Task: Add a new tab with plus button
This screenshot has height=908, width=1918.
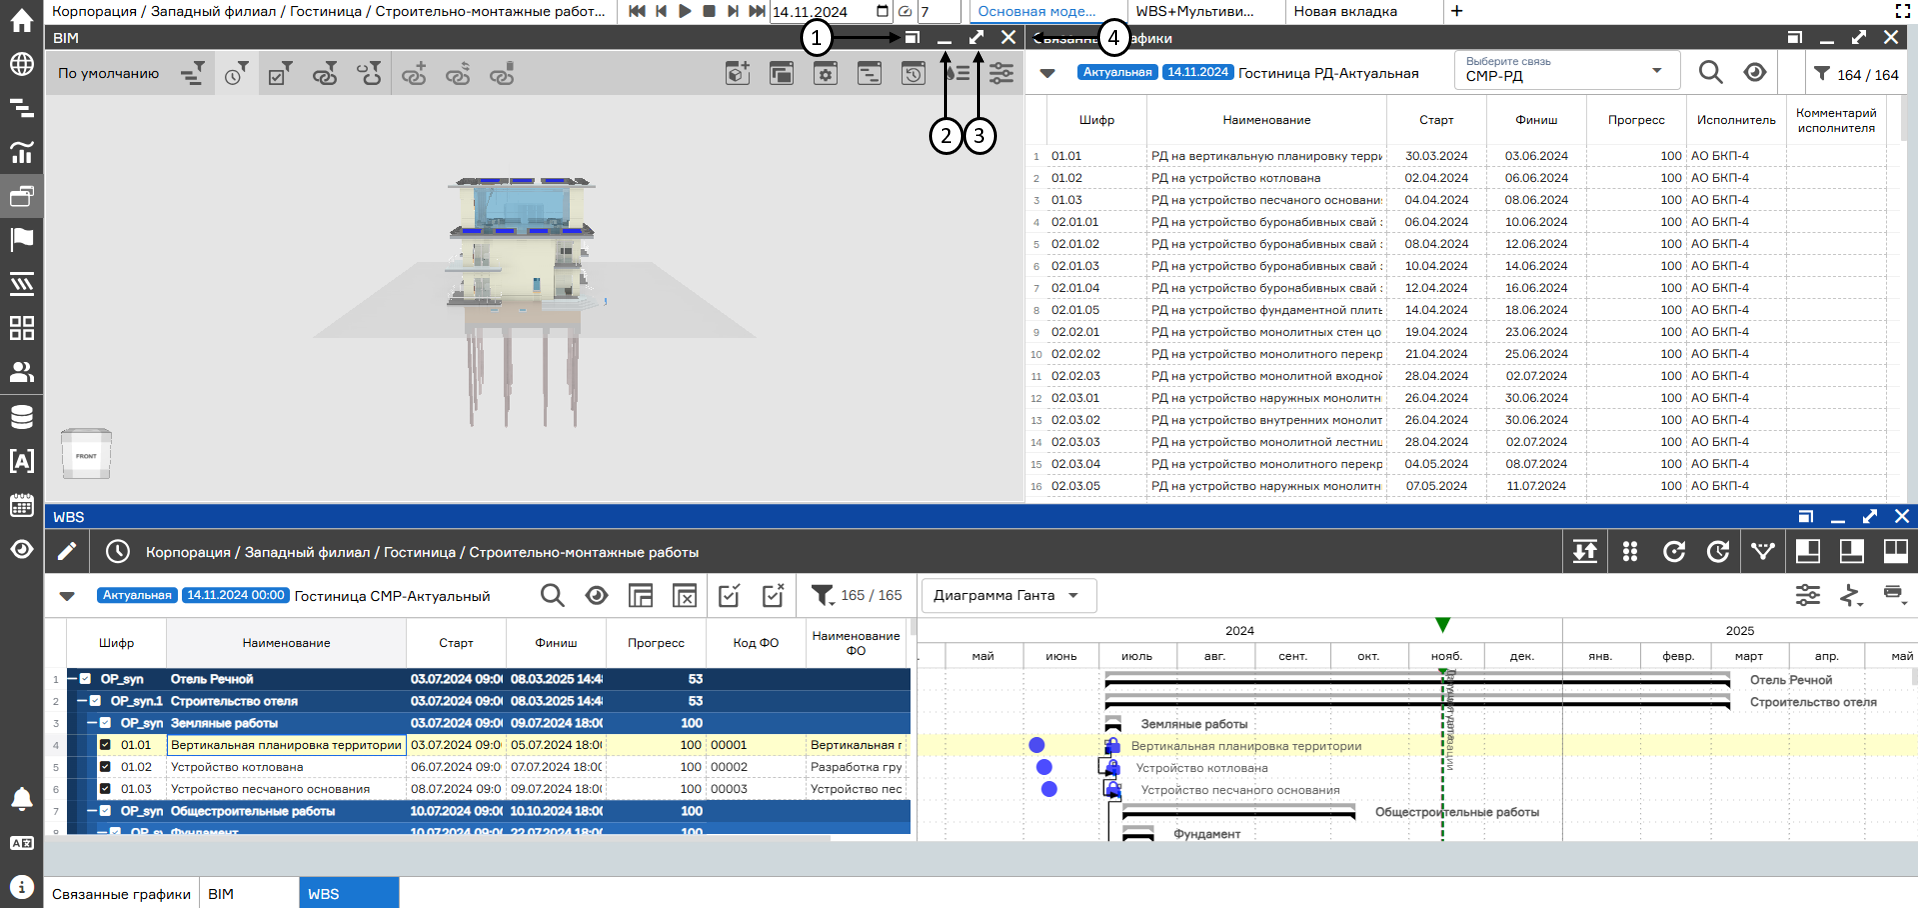Action: (x=1457, y=11)
